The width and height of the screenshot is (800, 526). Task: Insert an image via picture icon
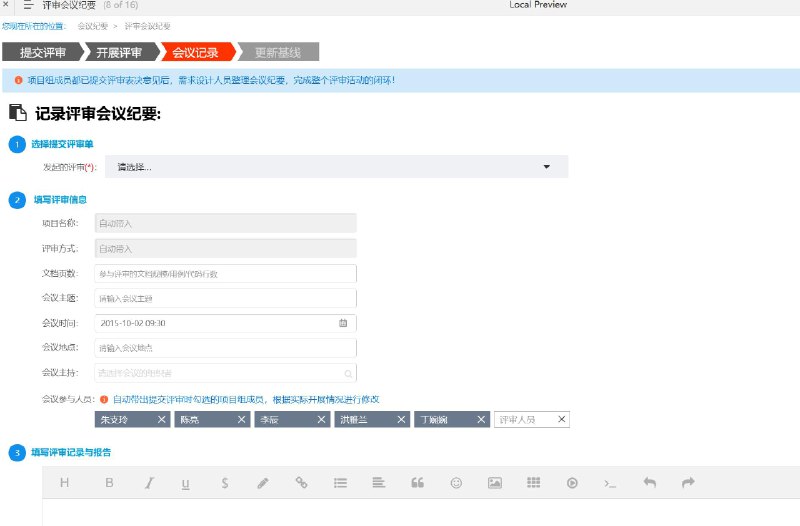[x=495, y=483]
